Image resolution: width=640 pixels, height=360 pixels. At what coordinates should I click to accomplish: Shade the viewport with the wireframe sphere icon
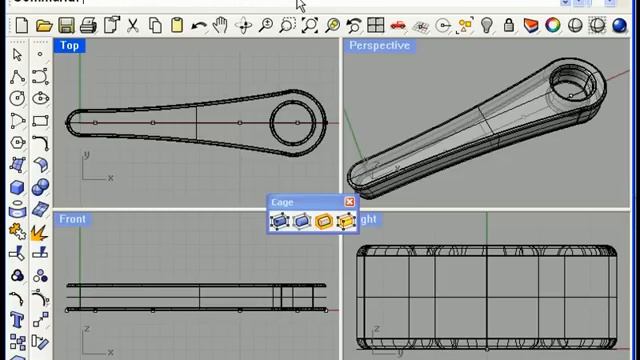(x=575, y=26)
